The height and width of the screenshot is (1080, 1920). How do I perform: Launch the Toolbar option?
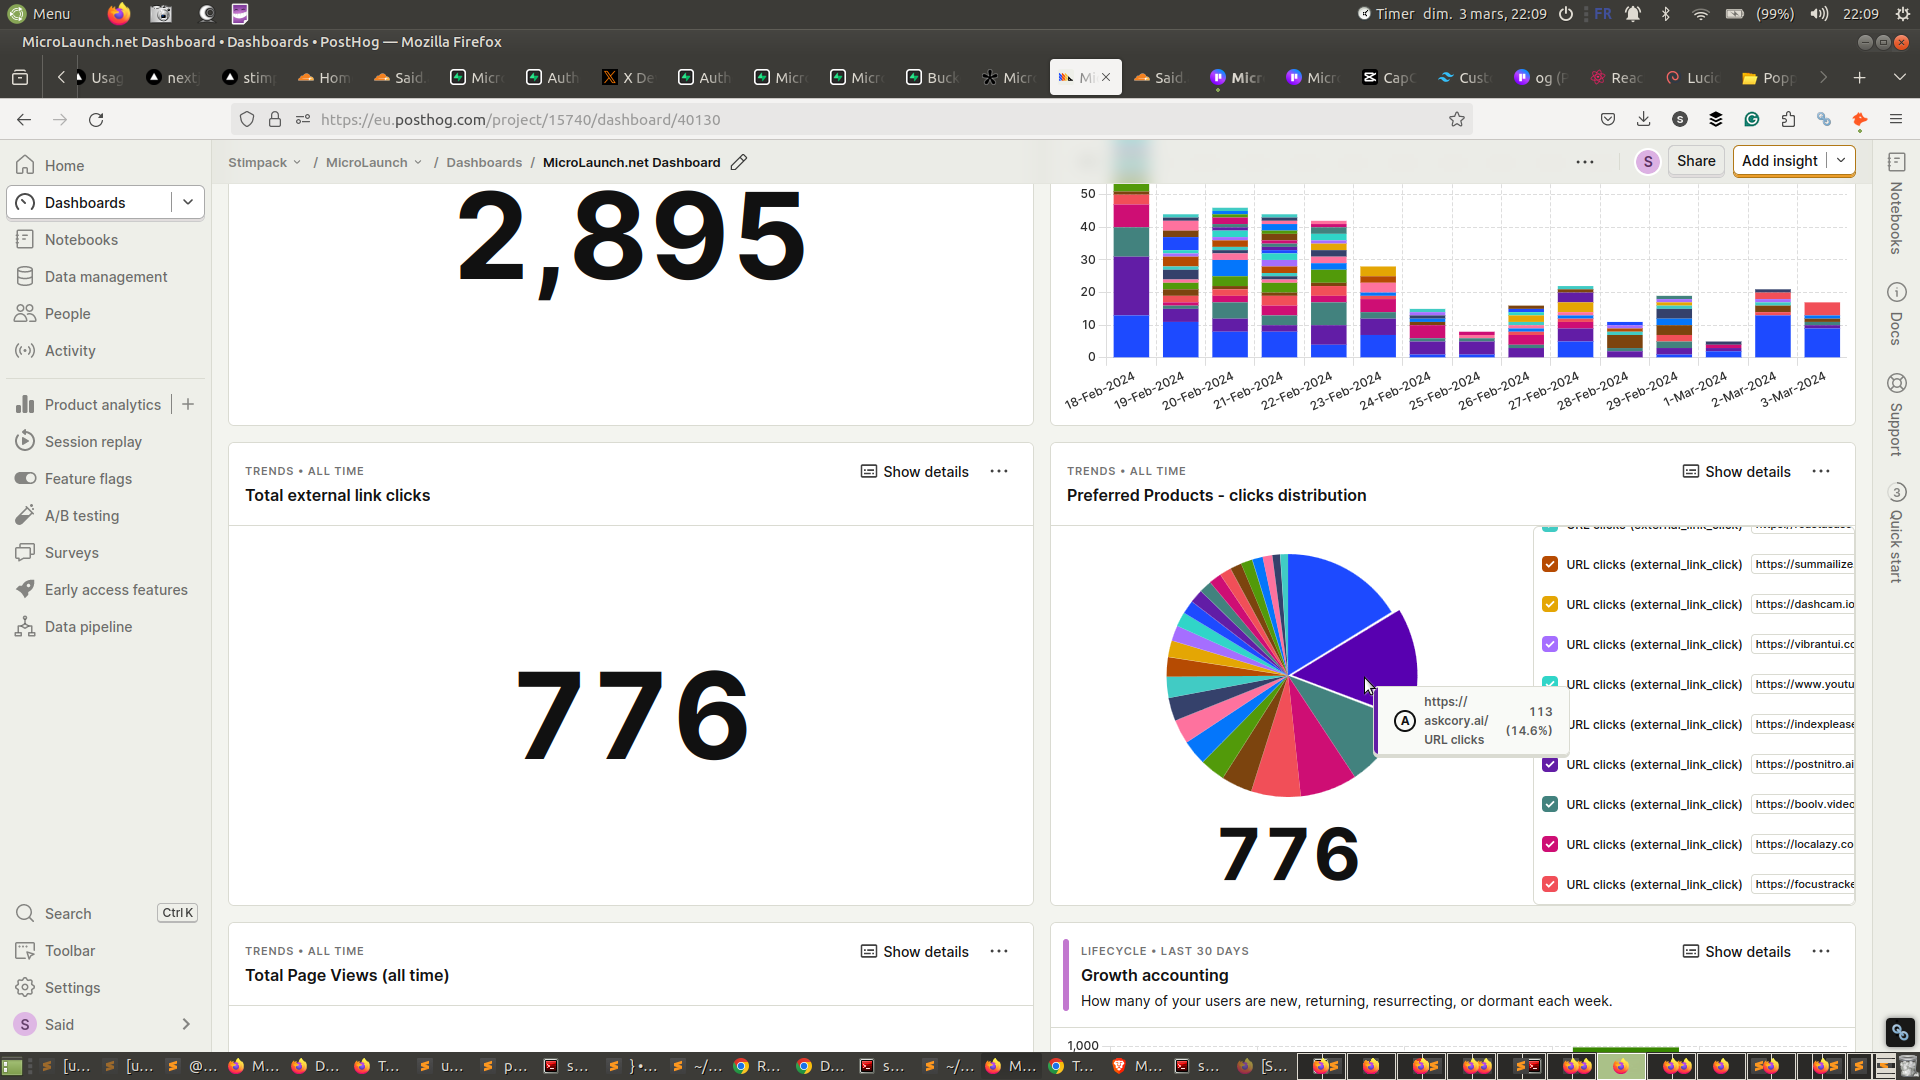(70, 950)
